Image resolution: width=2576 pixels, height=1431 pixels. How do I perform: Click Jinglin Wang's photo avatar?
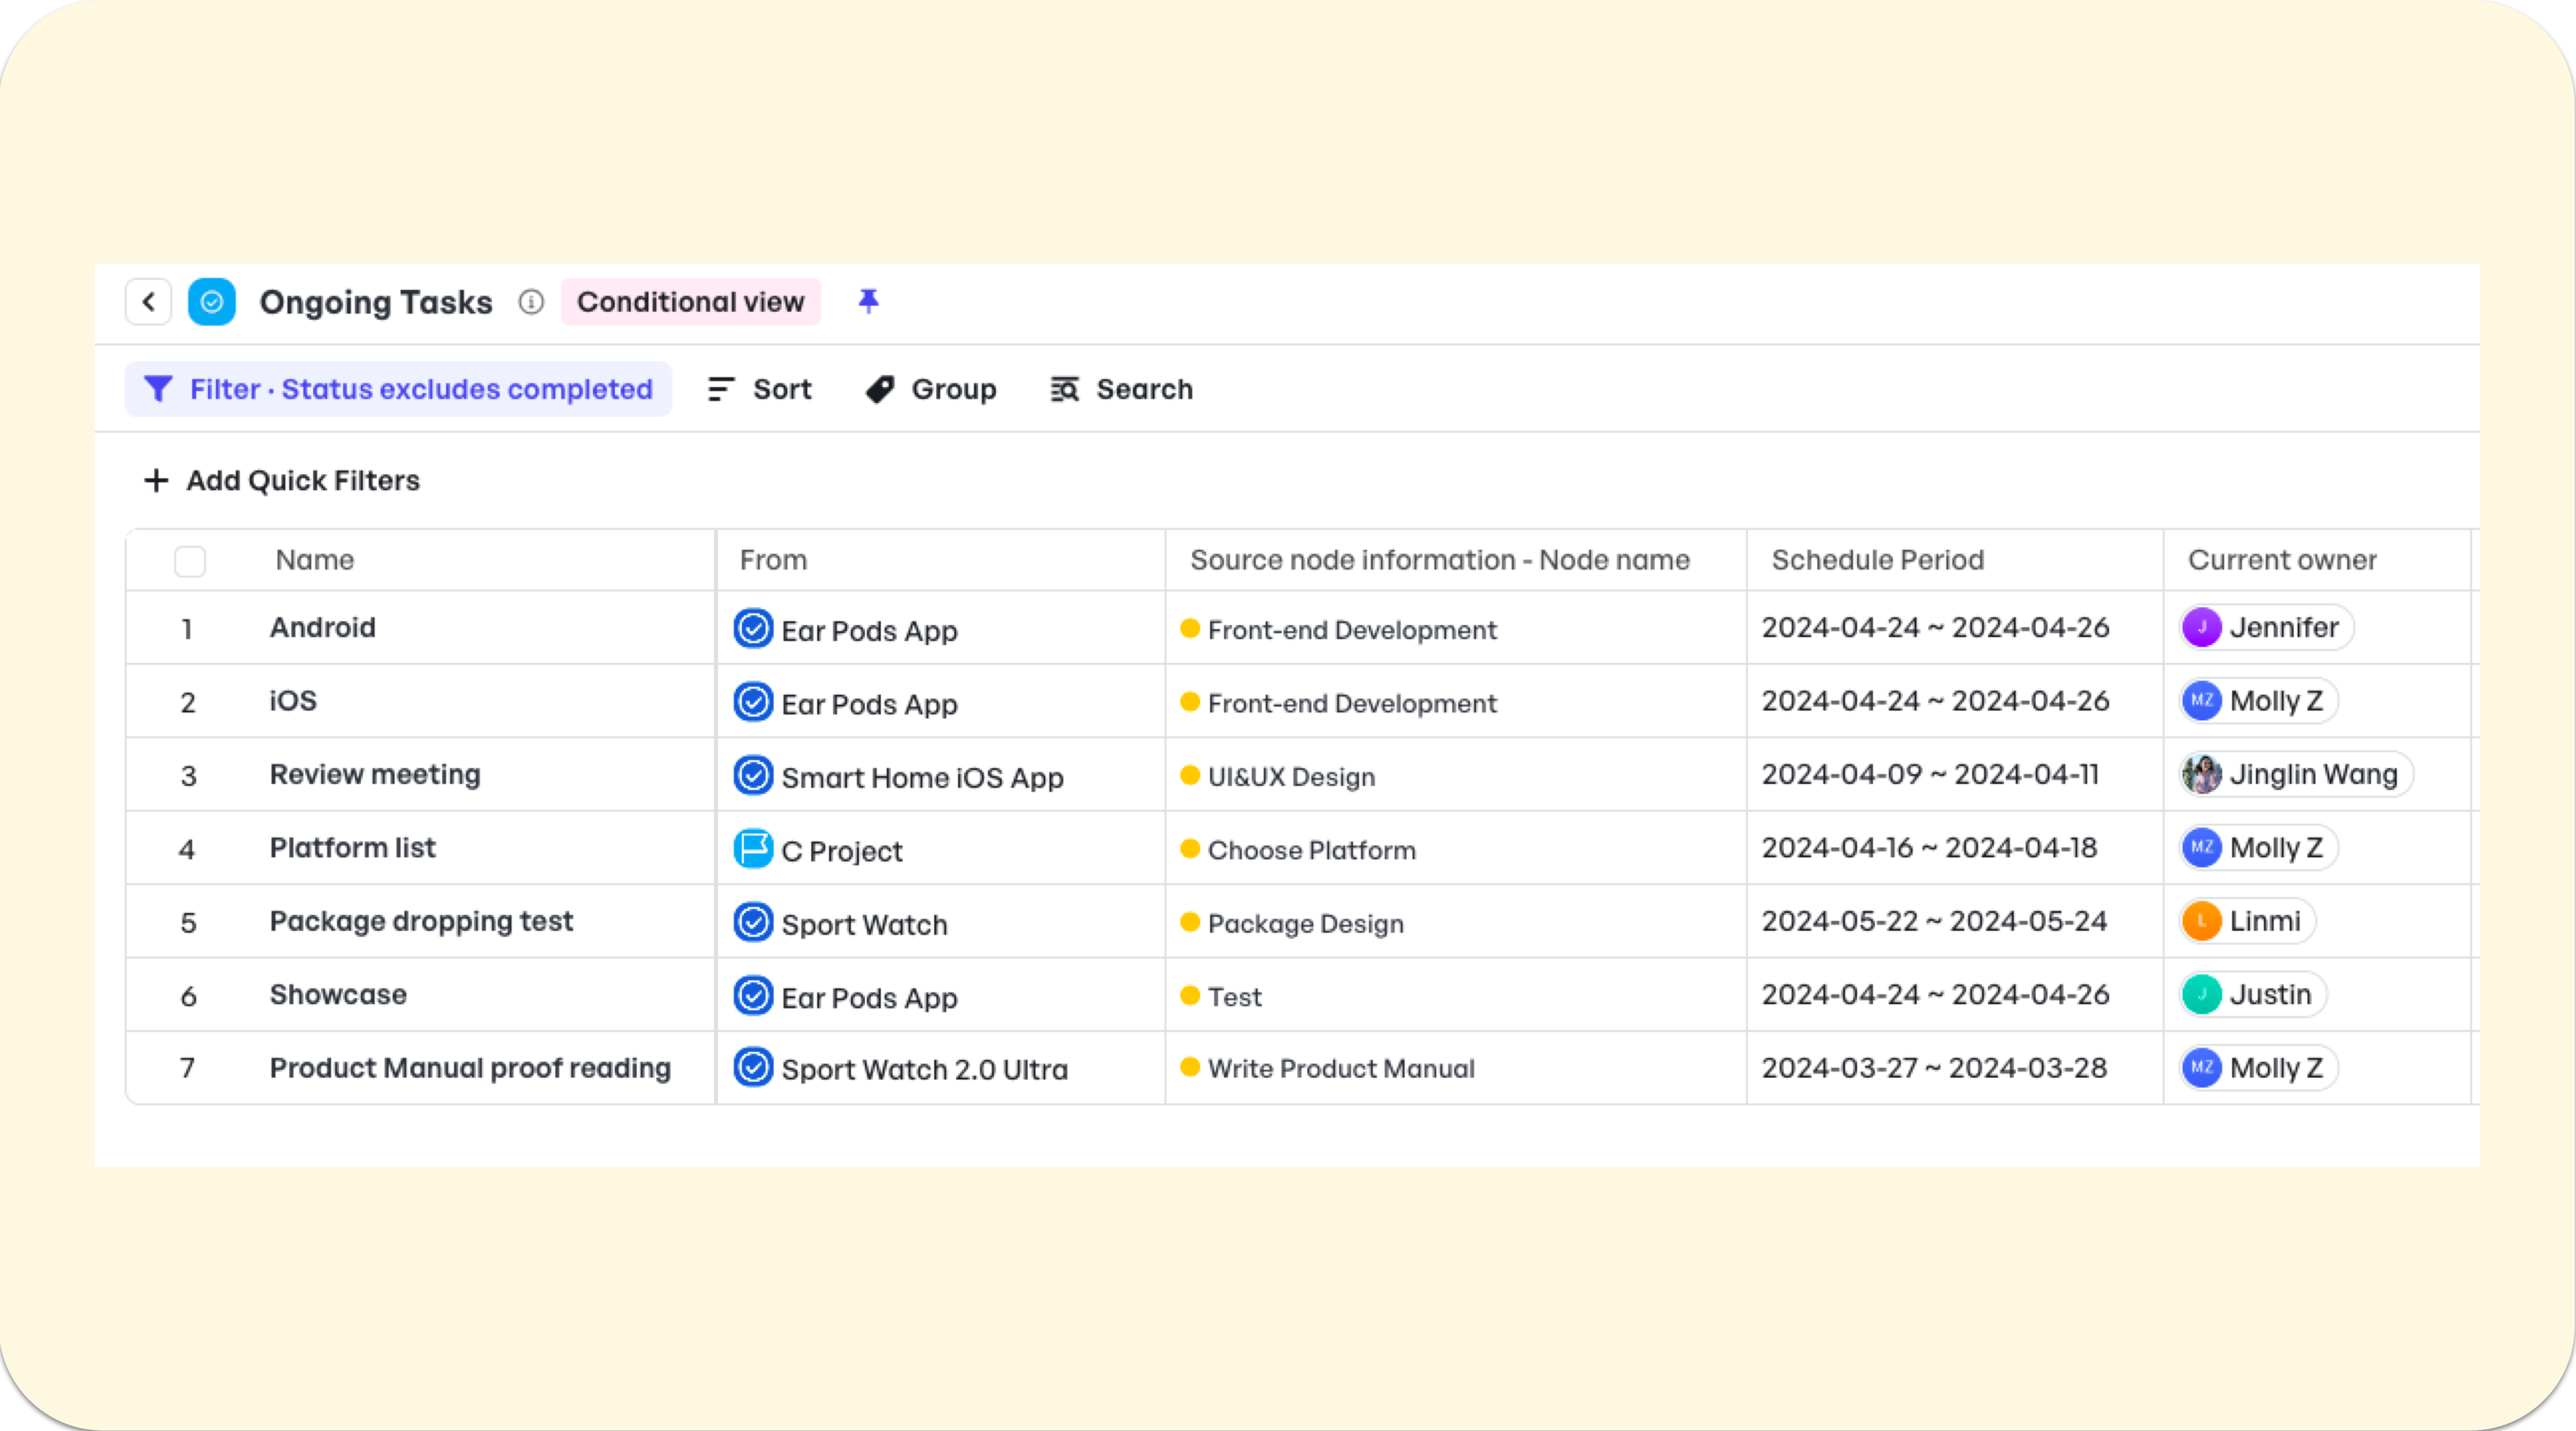2202,775
